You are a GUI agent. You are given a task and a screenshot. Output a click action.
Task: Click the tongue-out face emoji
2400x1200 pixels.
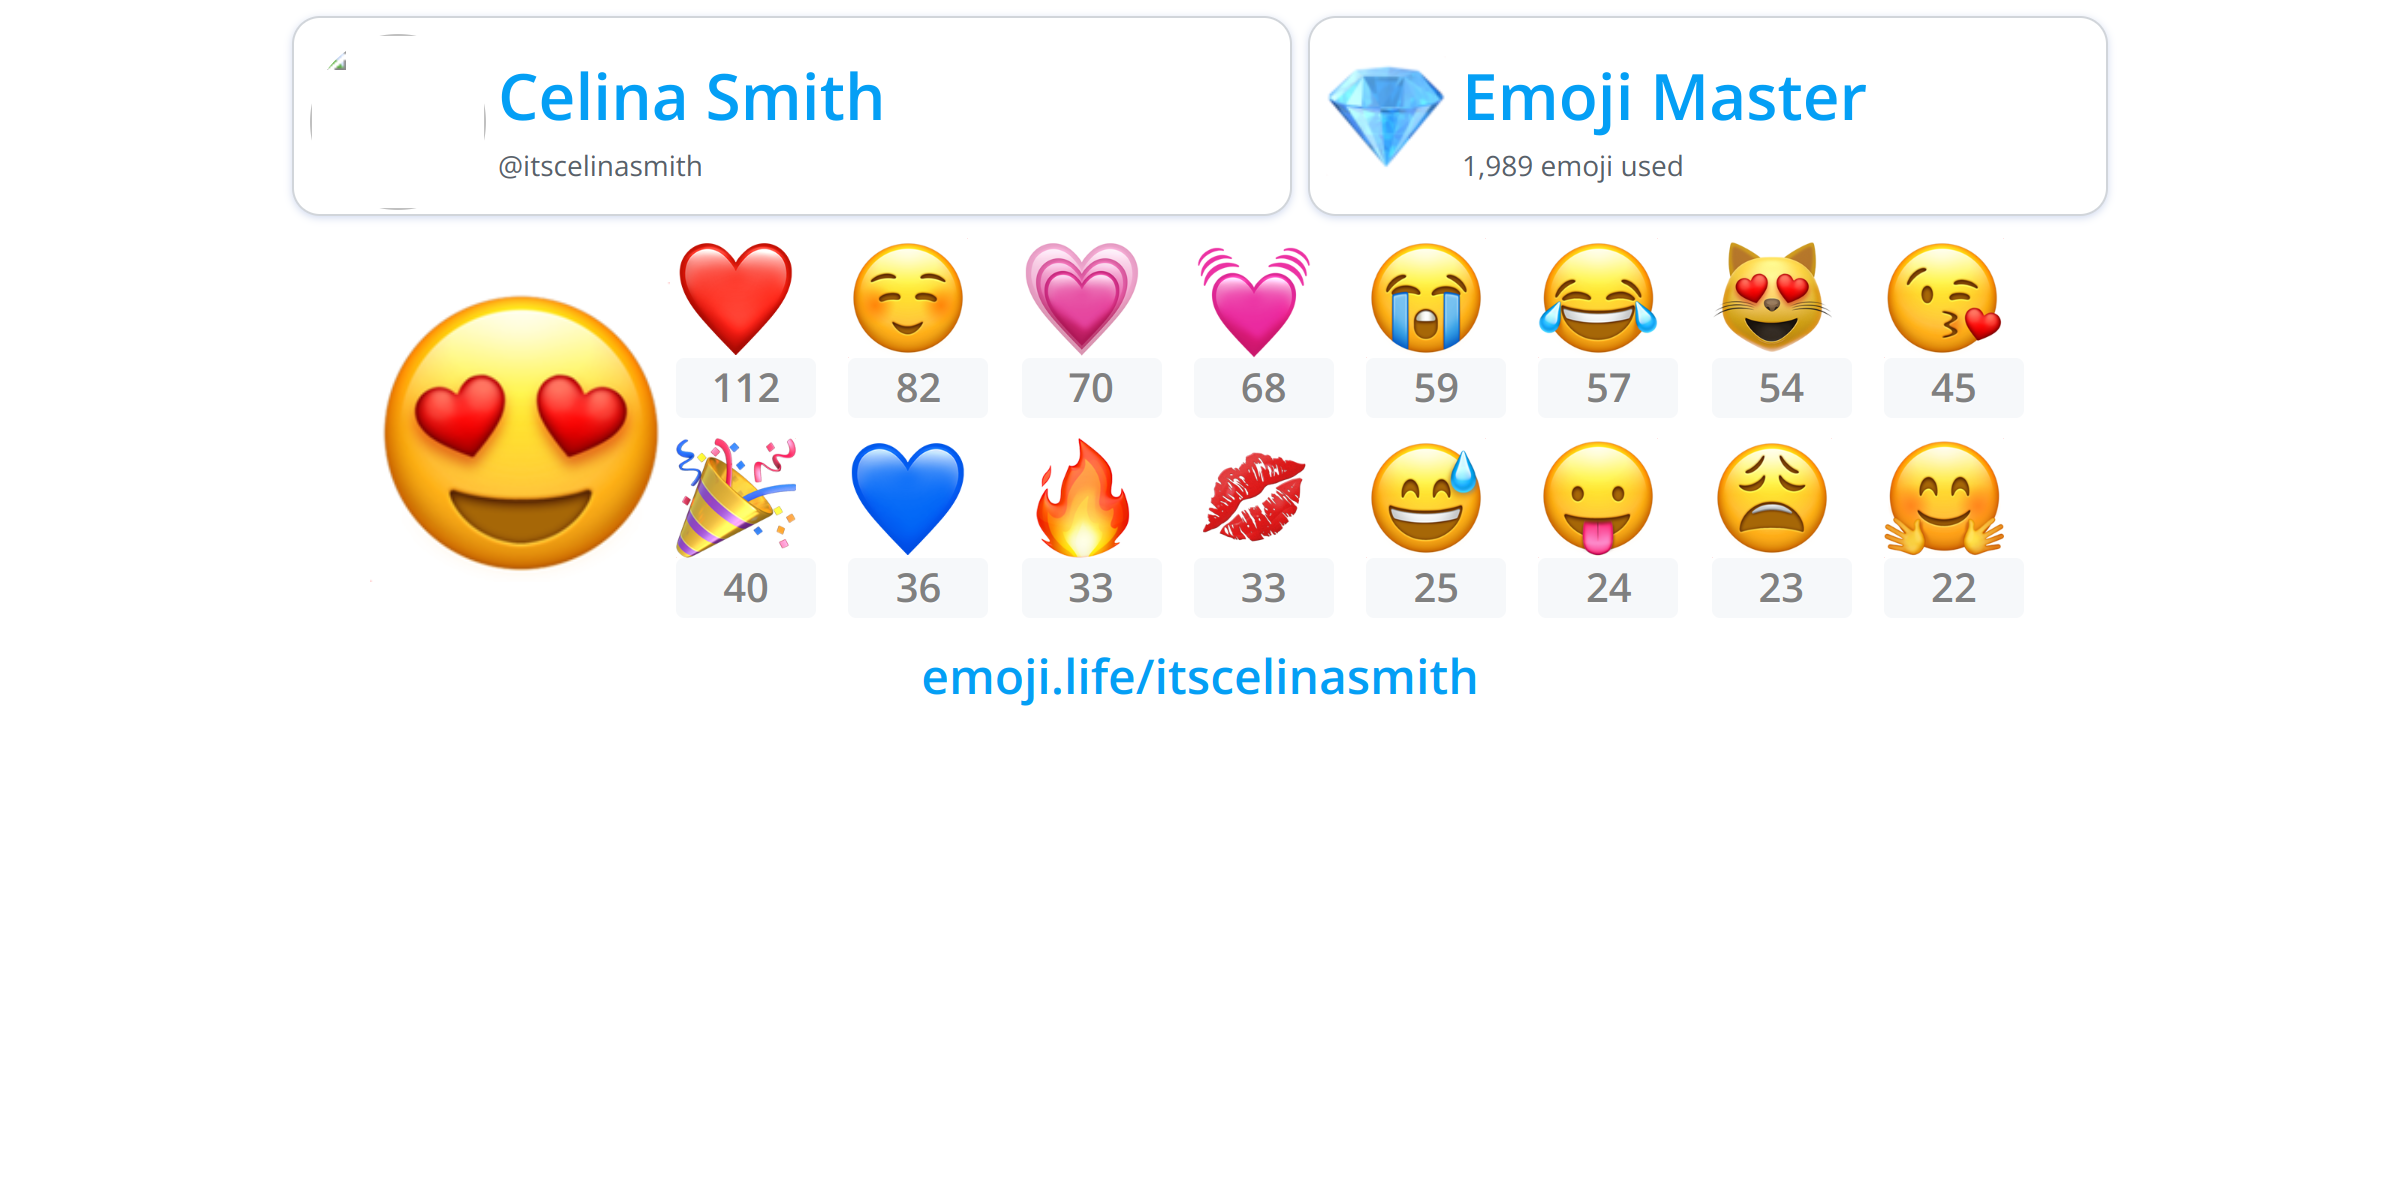click(x=1598, y=498)
